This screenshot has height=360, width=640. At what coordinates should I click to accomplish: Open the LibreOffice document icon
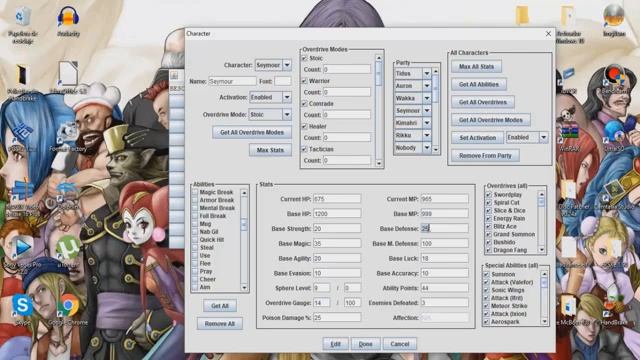click(68, 78)
